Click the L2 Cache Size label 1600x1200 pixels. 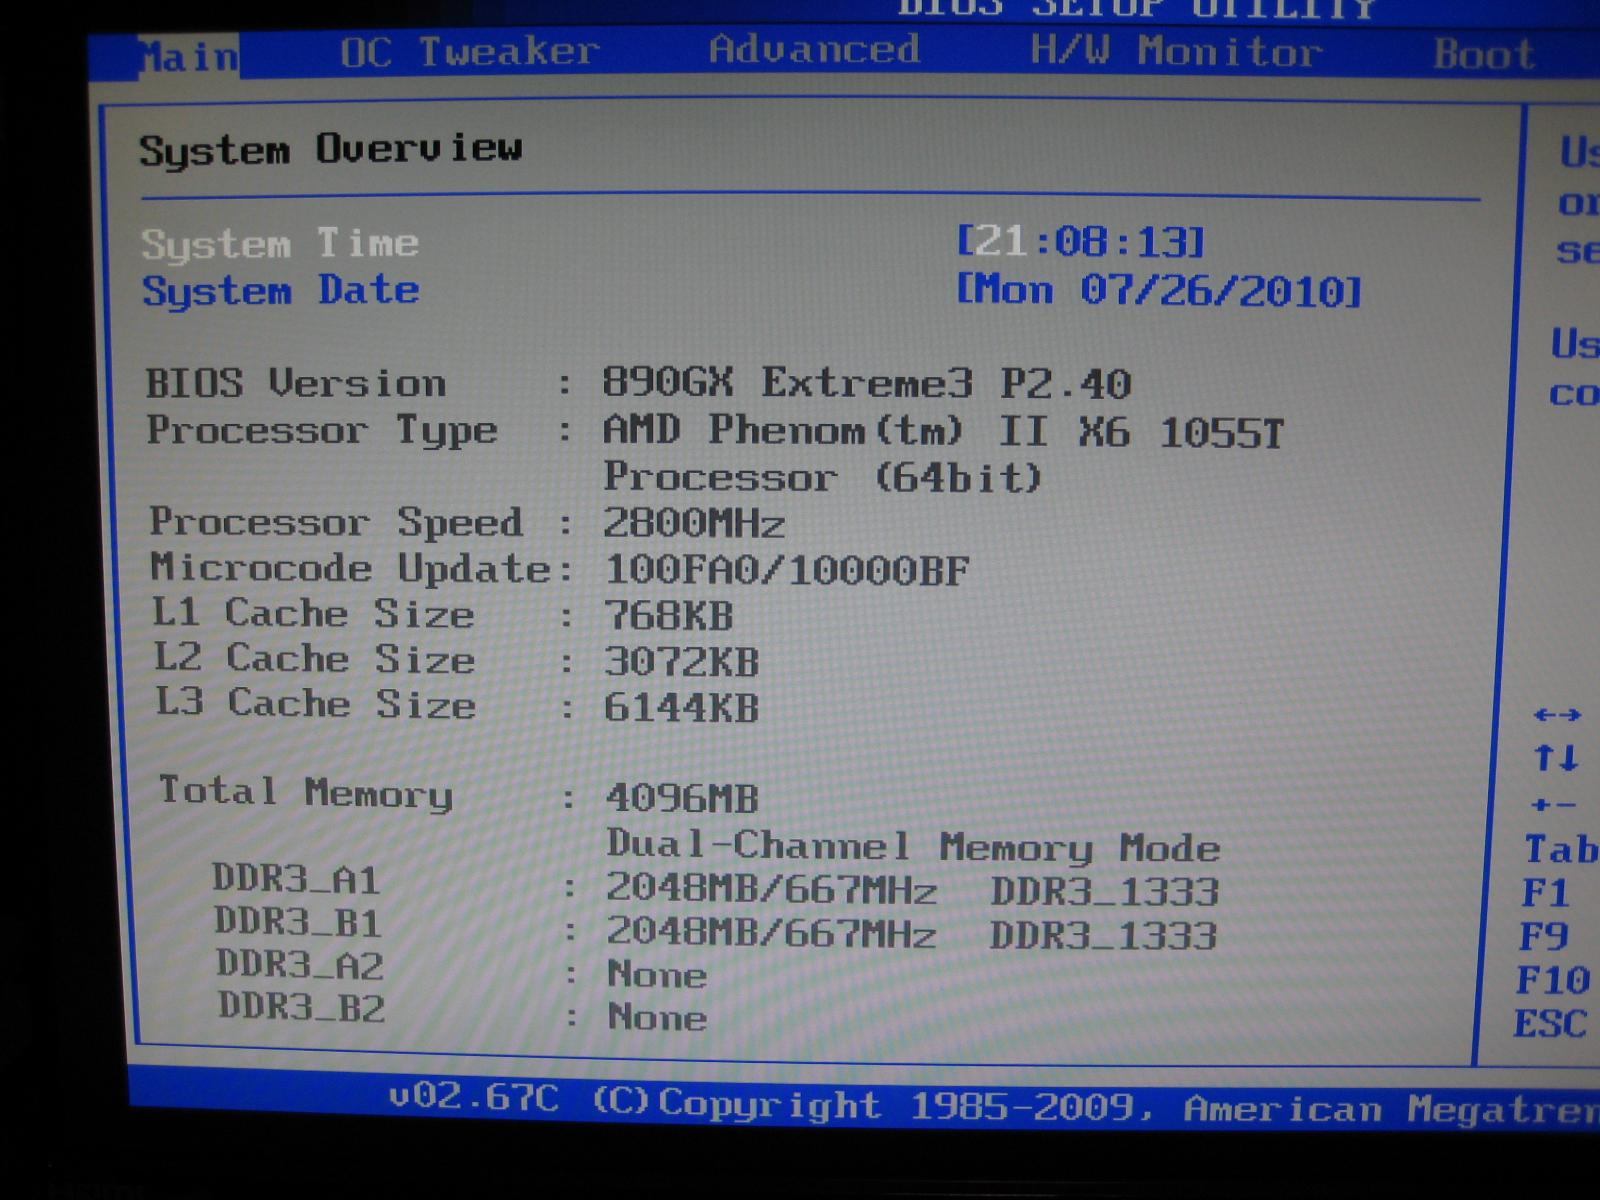click(x=314, y=658)
